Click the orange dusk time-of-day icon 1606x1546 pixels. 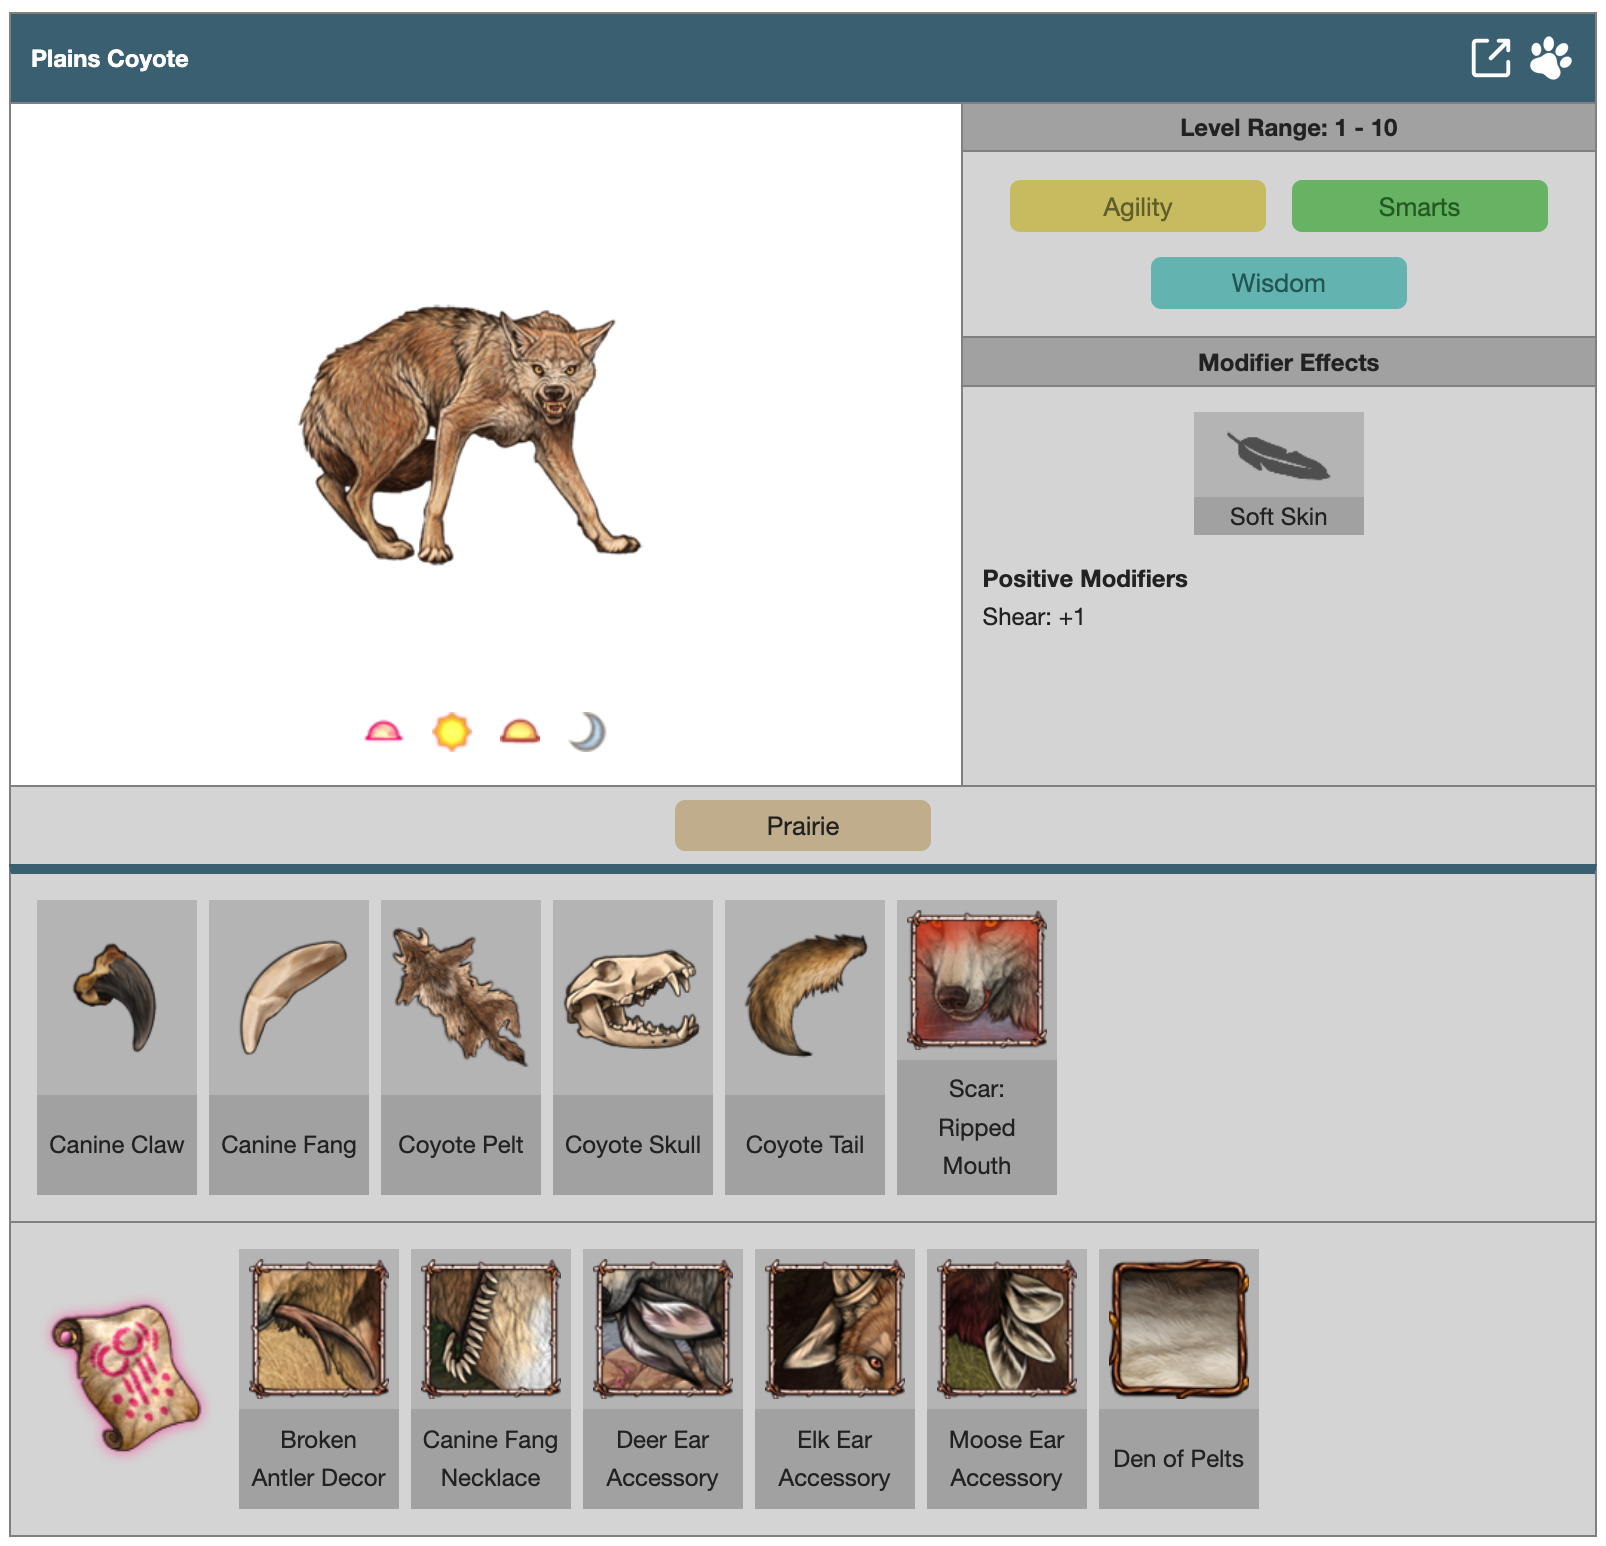pos(520,732)
